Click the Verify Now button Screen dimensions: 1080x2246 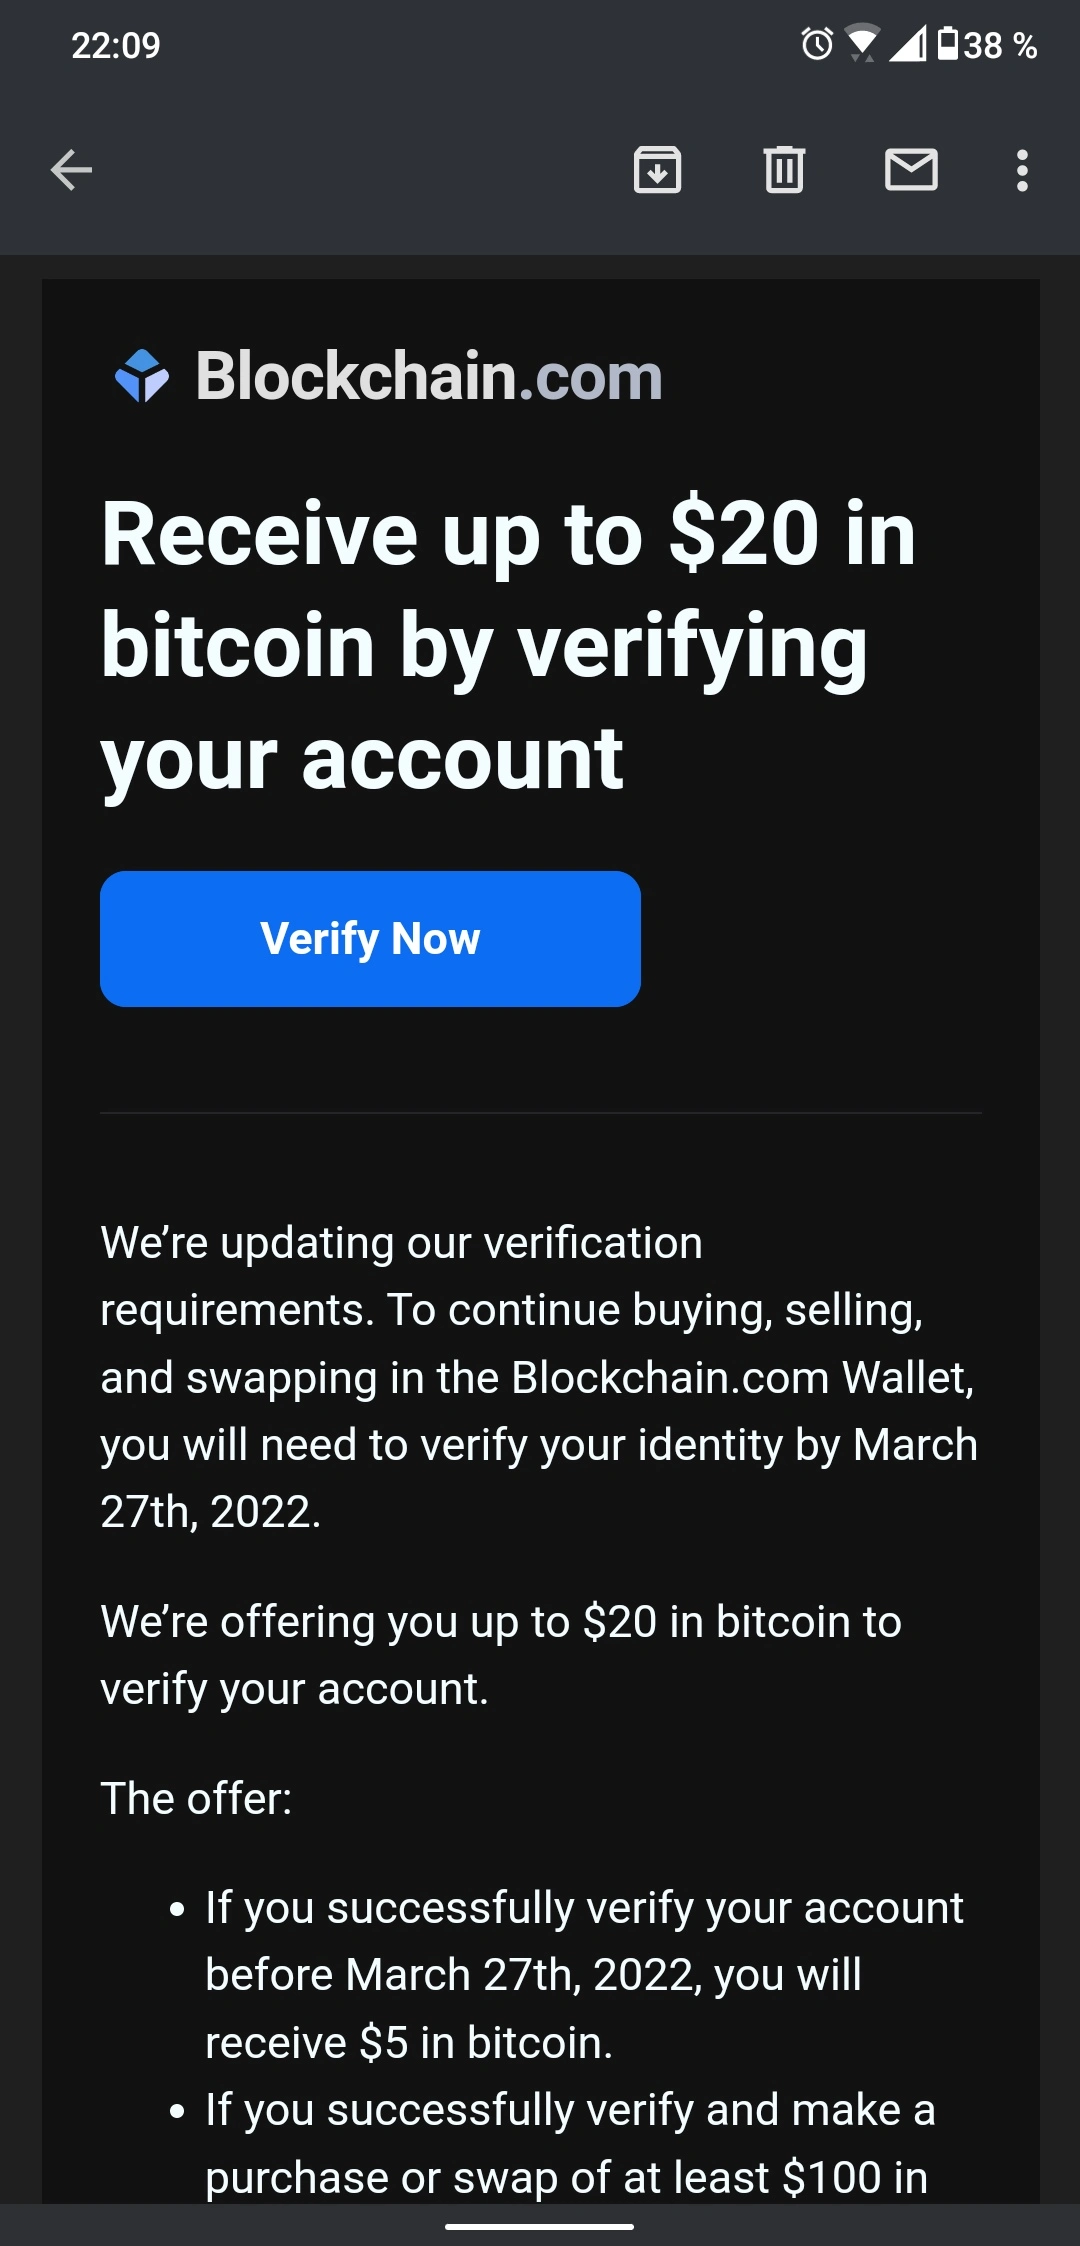point(370,939)
